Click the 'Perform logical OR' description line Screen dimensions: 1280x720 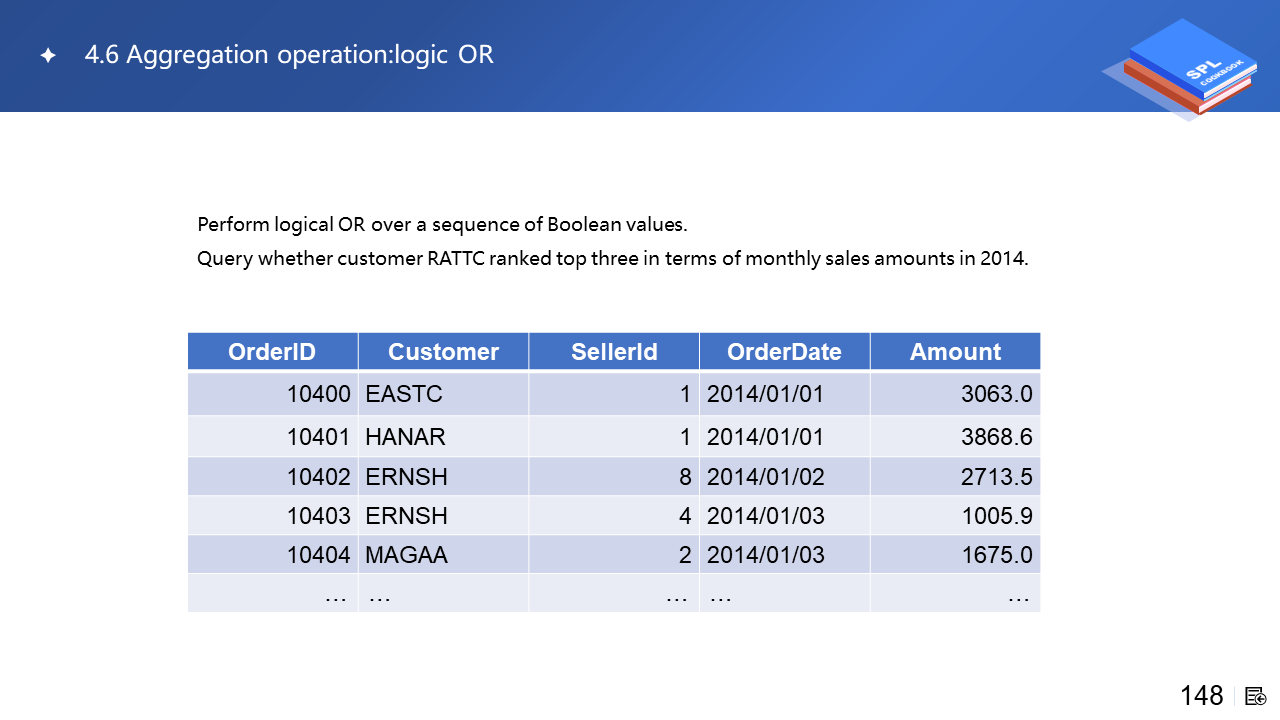coord(442,224)
